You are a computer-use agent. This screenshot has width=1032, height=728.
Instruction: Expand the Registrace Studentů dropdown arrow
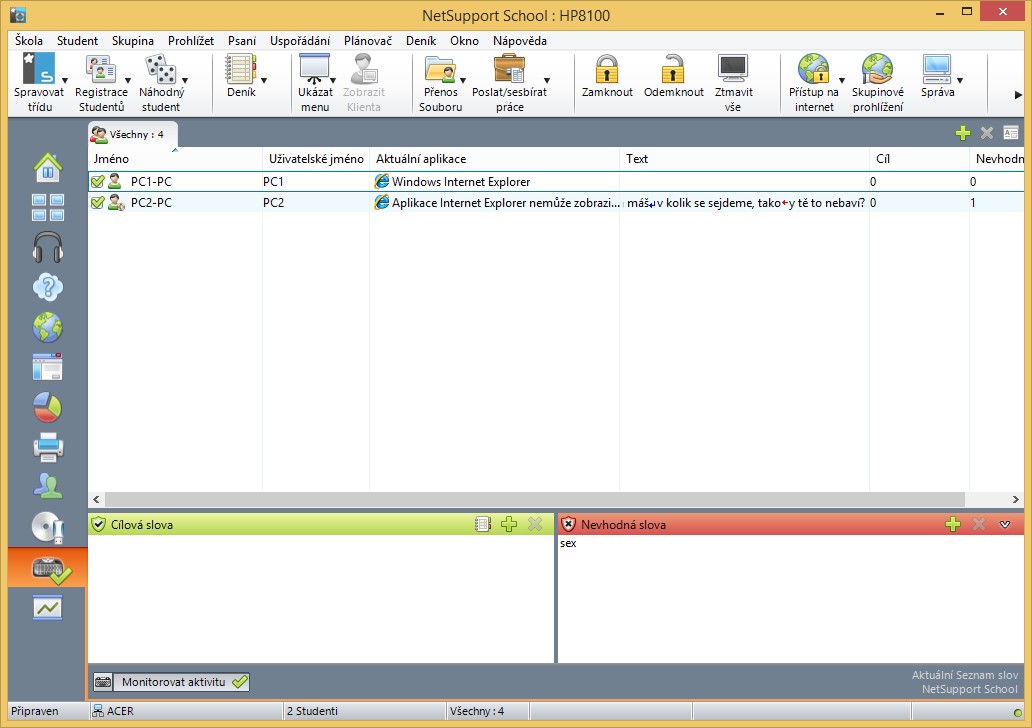coord(128,81)
